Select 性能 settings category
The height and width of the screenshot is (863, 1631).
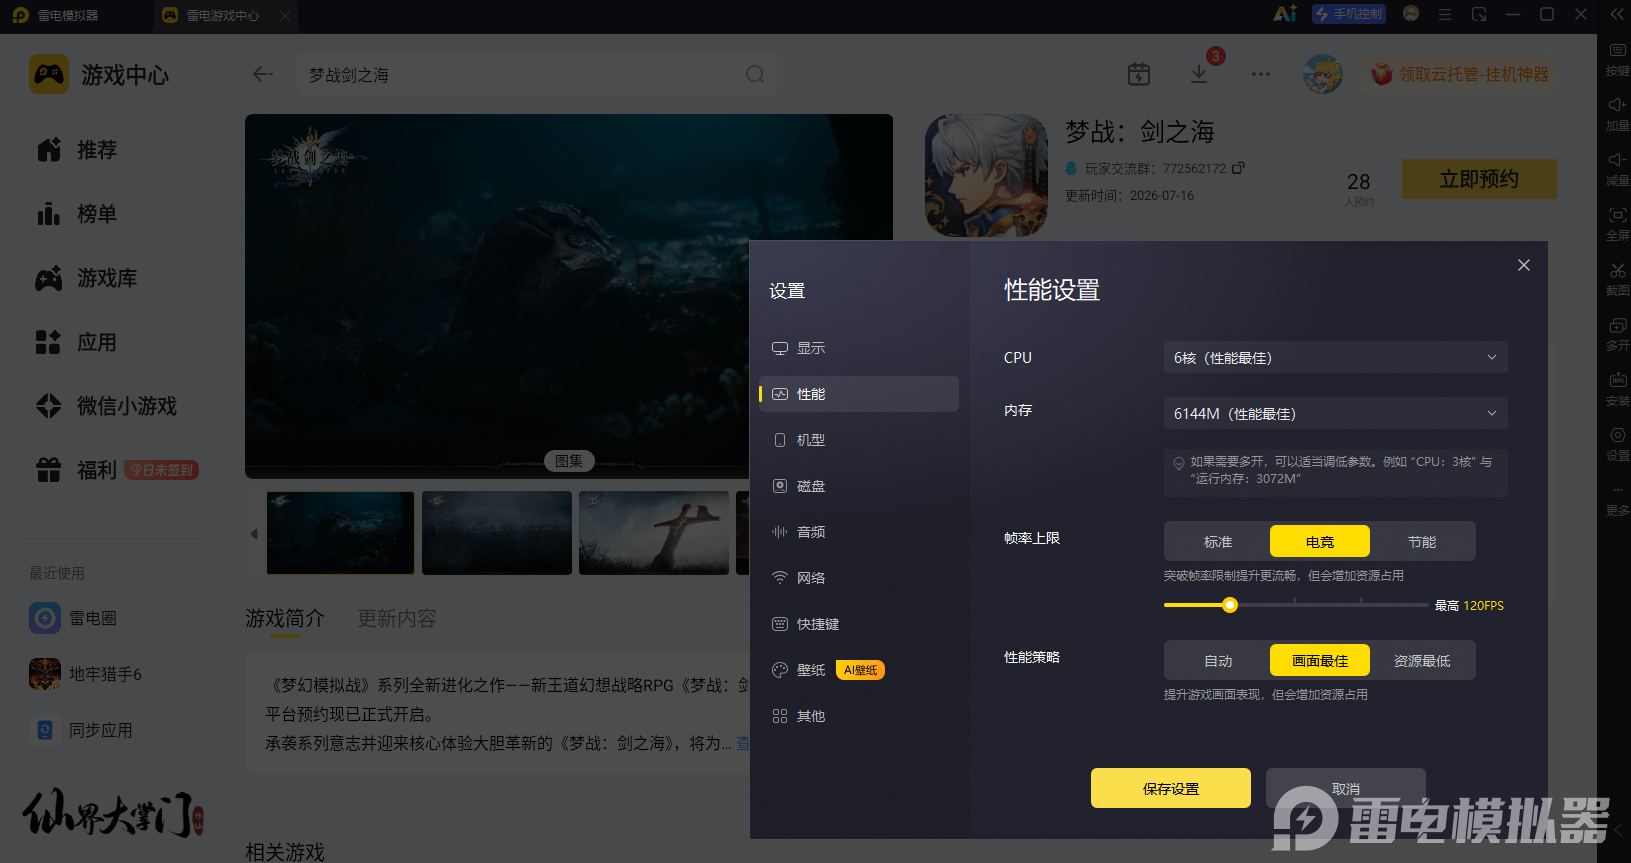pos(859,394)
